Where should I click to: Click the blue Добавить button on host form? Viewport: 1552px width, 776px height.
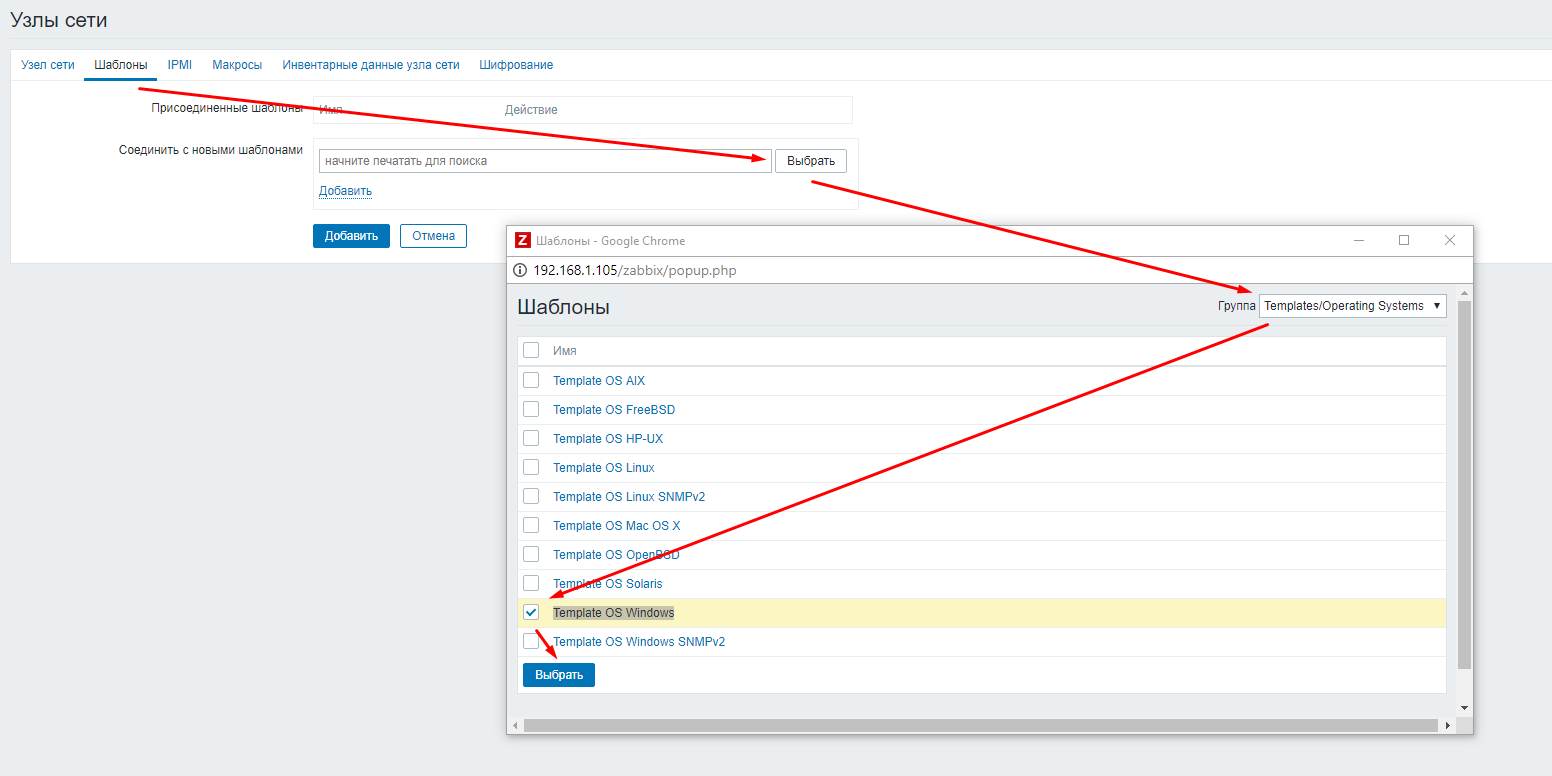[351, 236]
